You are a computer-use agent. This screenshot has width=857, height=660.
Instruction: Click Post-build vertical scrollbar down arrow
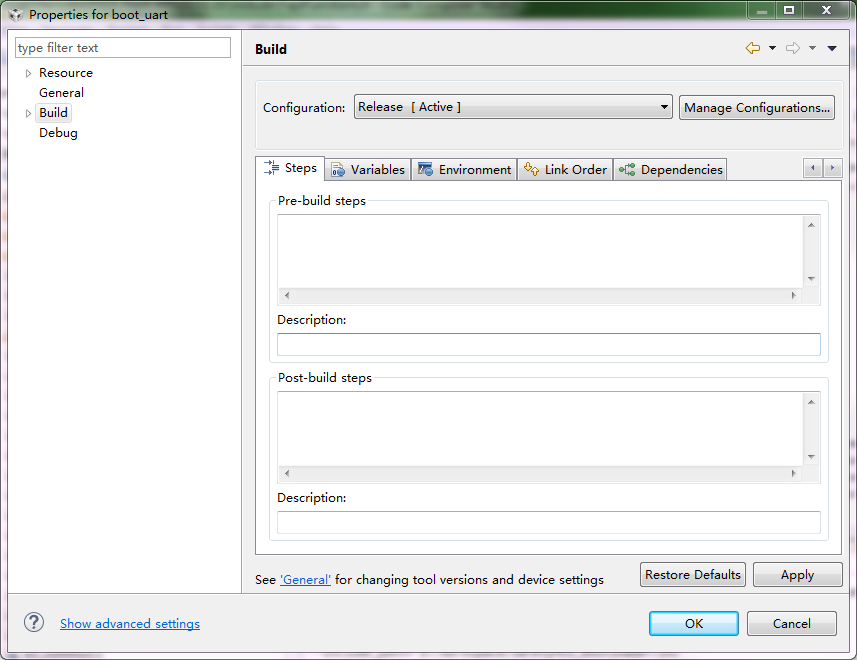click(811, 457)
